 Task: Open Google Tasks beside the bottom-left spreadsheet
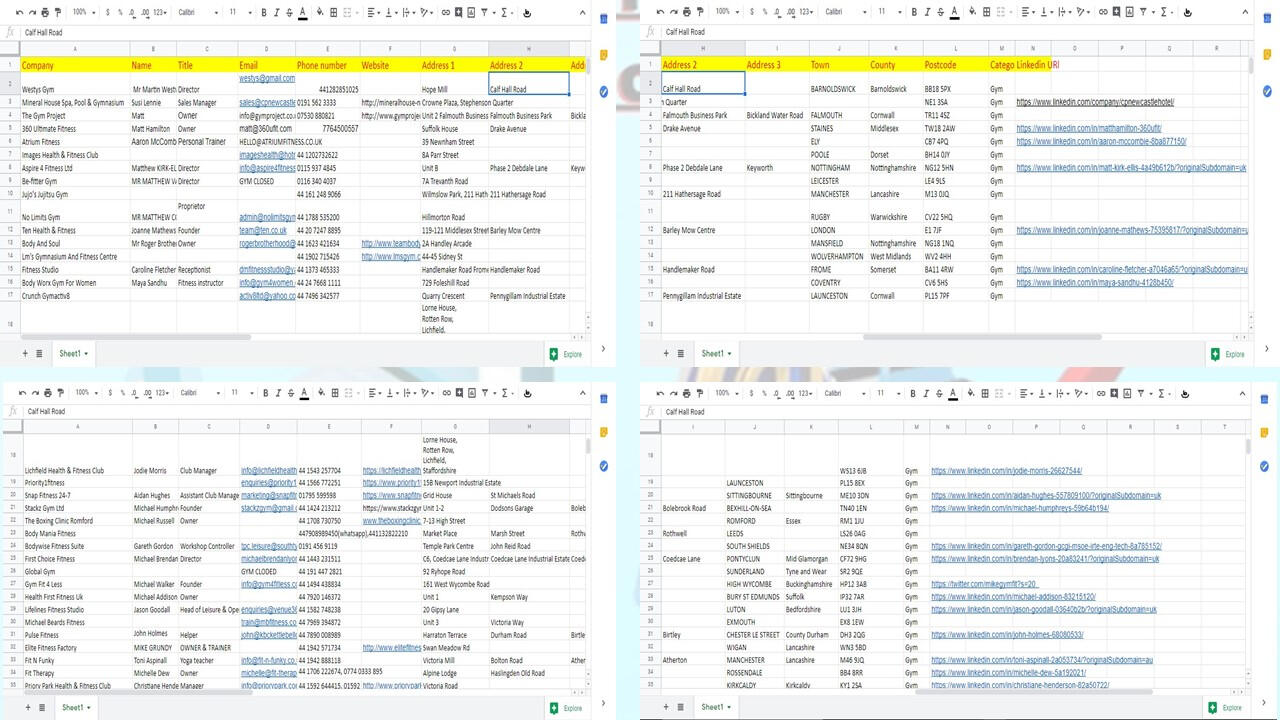[604, 466]
